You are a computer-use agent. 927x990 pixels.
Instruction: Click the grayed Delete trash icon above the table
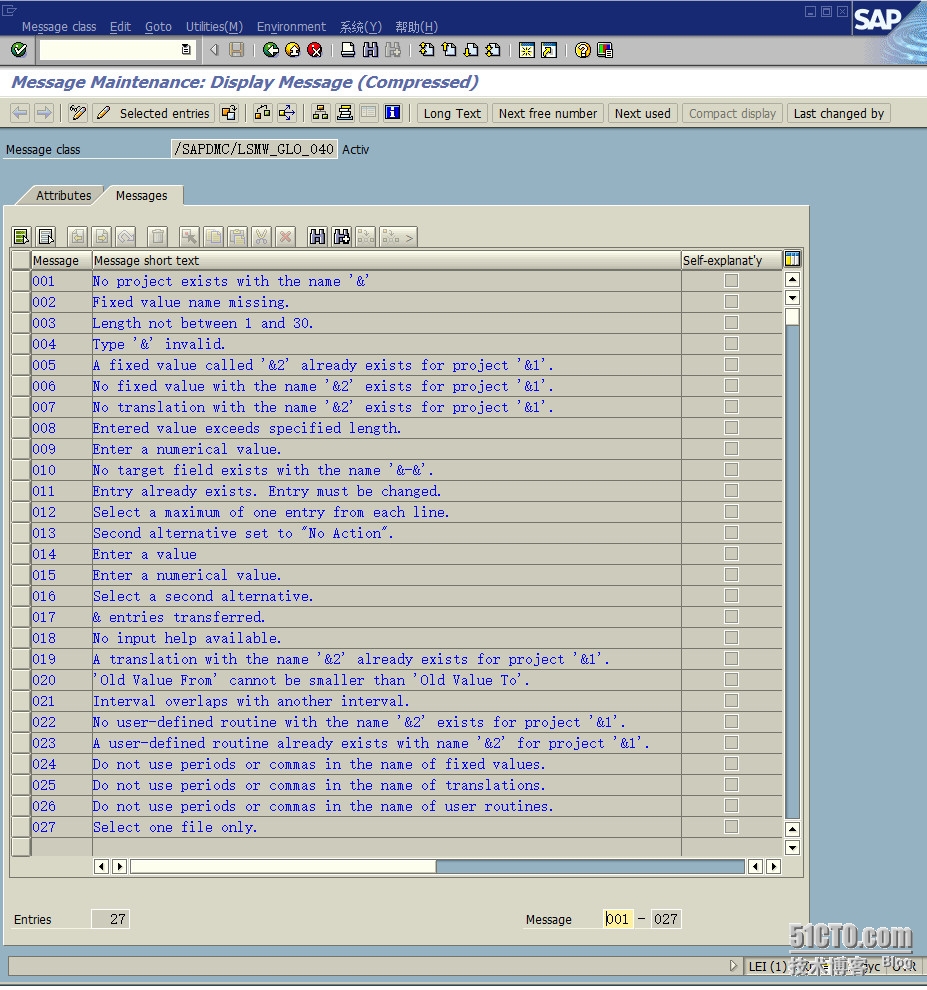tap(158, 237)
